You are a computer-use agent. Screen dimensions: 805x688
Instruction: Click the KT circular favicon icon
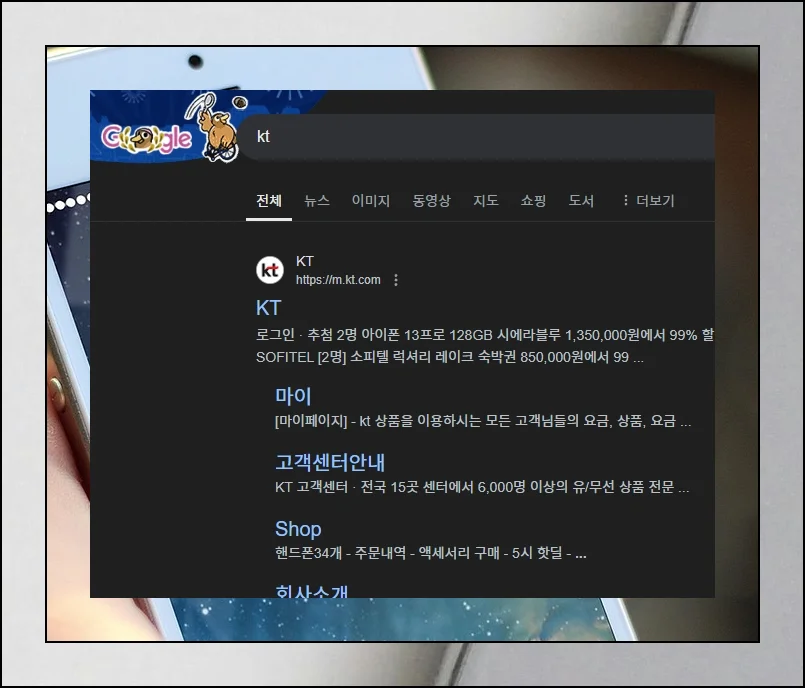(269, 270)
